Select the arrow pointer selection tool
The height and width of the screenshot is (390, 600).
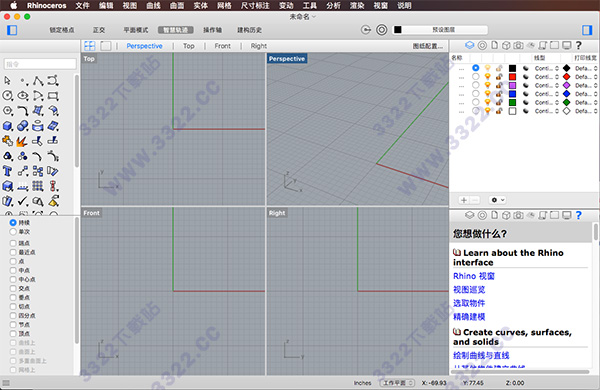pyautogui.click(x=7, y=81)
